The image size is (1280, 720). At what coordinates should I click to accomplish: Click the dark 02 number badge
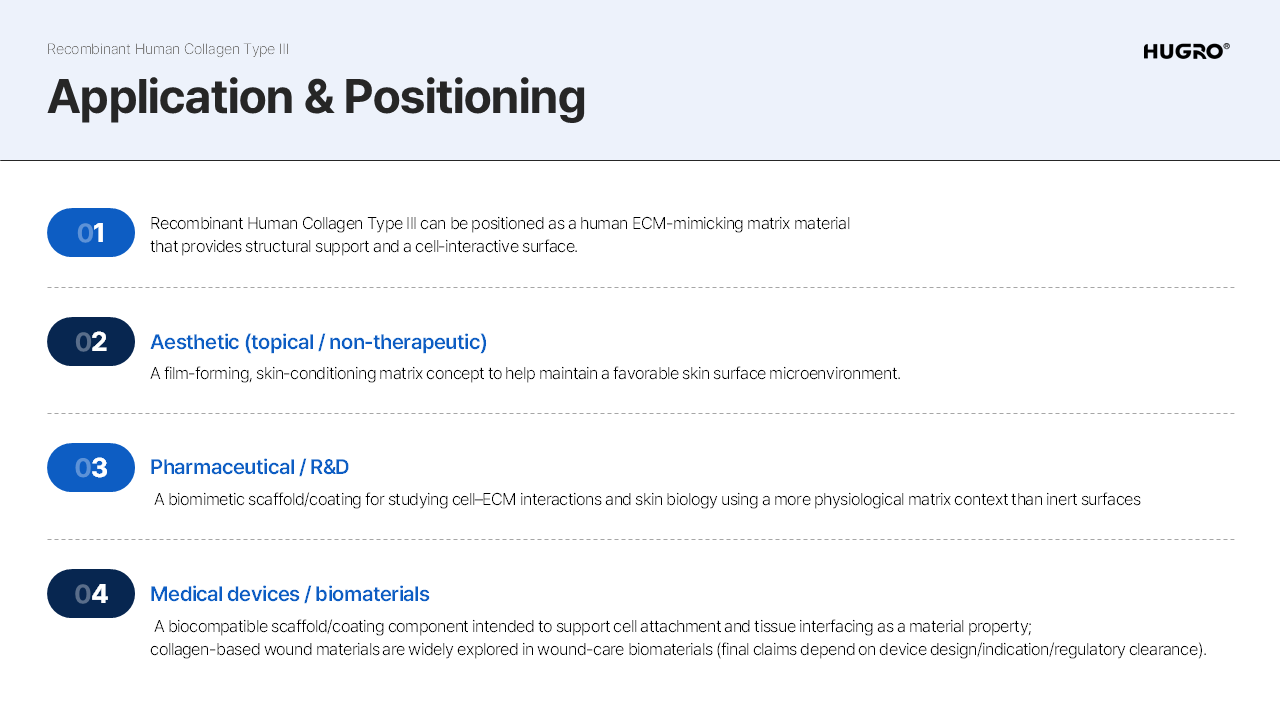(91, 342)
